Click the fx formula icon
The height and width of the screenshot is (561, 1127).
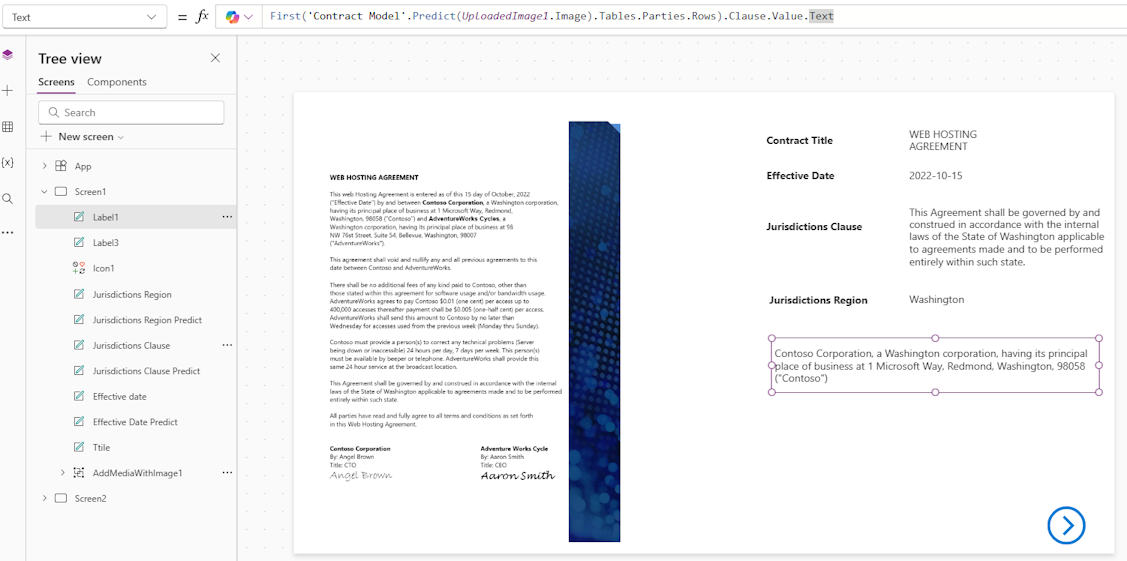click(202, 17)
